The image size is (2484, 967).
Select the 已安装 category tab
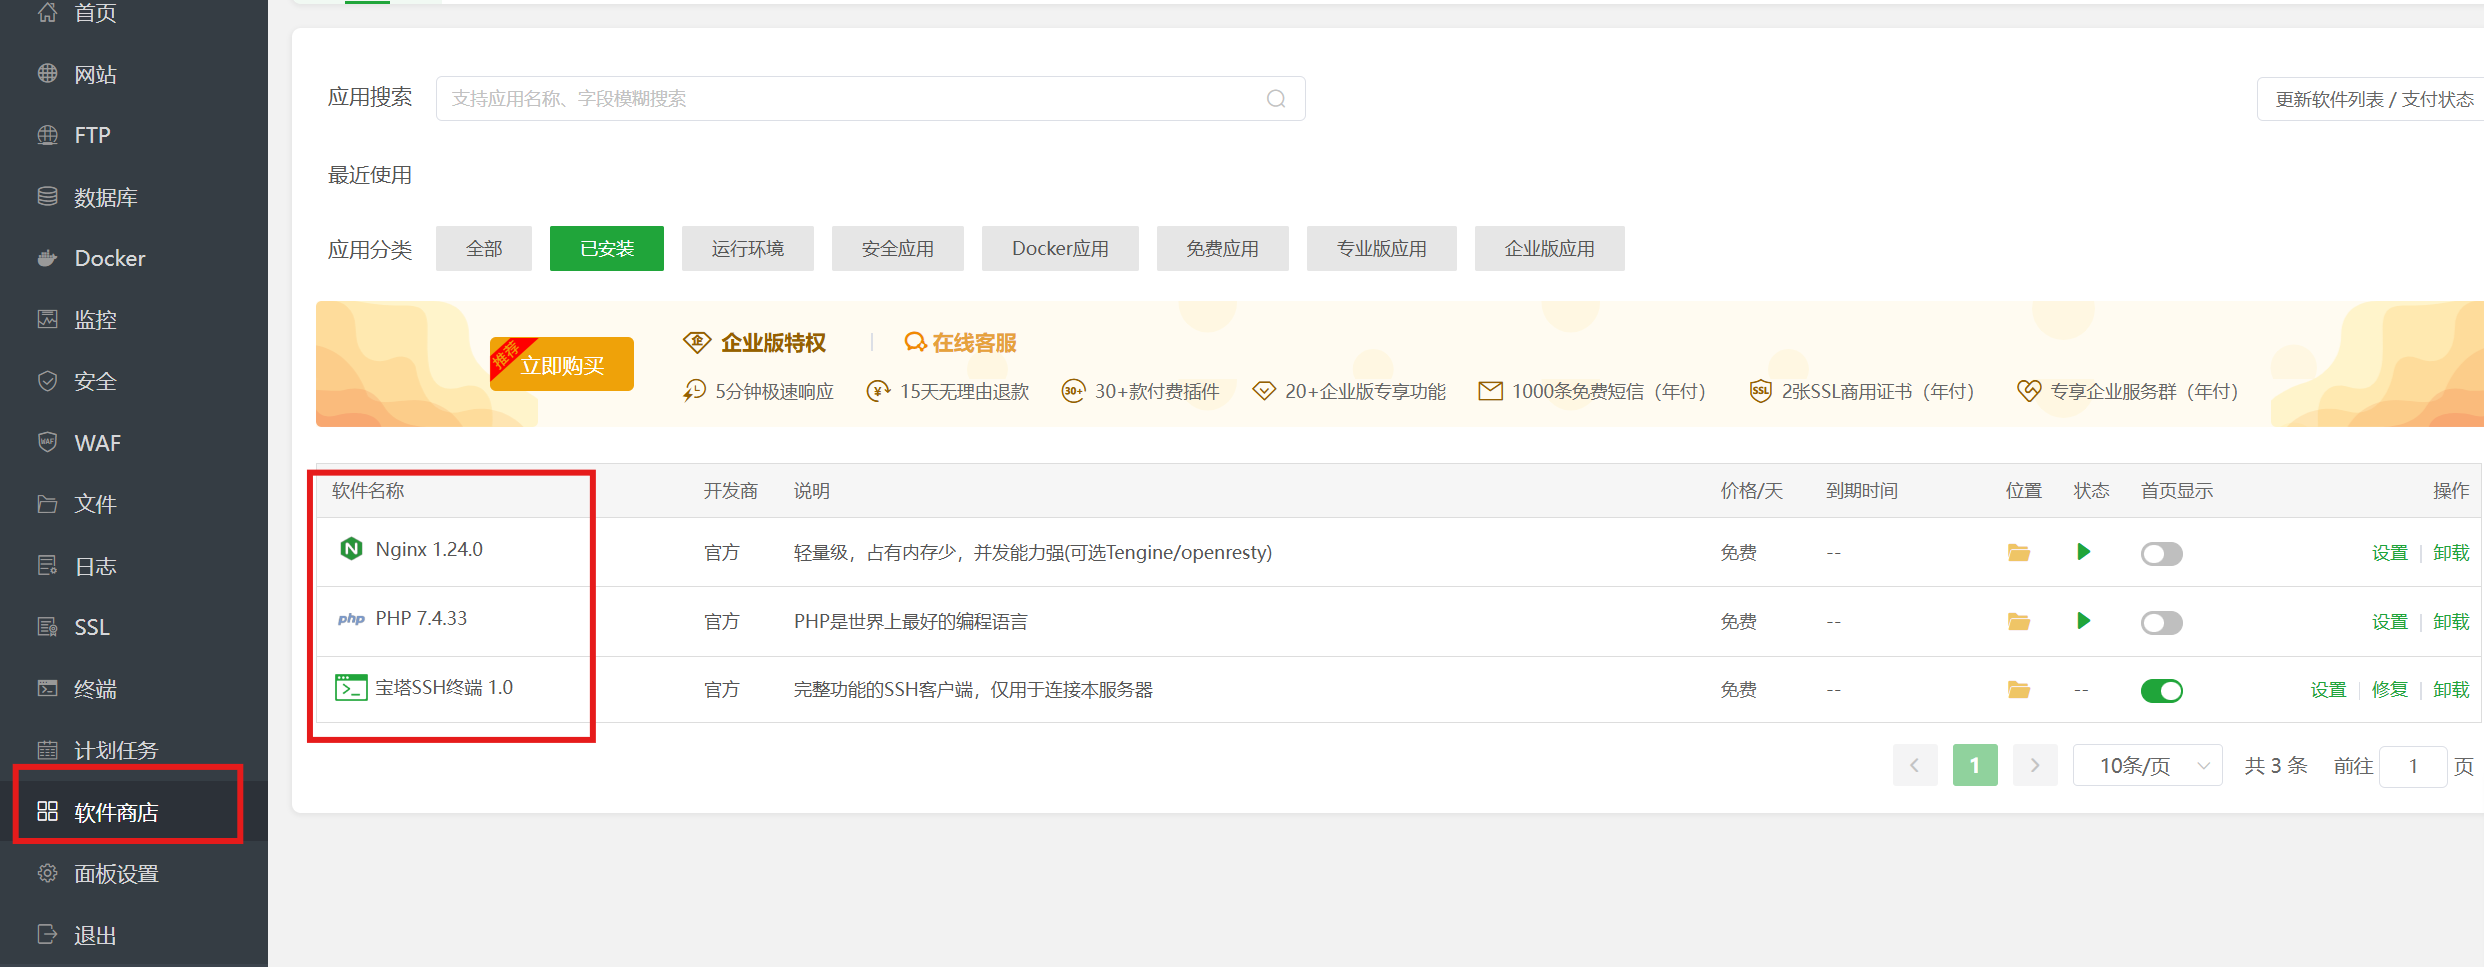pos(607,249)
